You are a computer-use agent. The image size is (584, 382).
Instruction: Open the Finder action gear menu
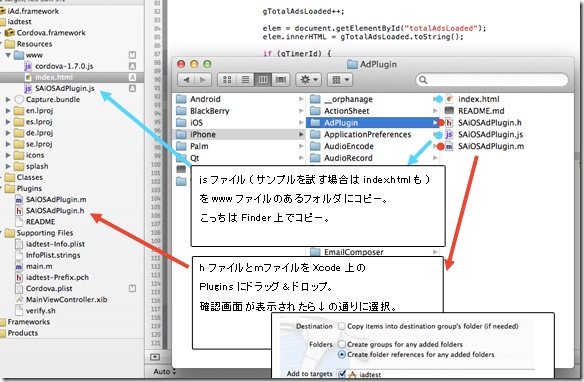pos(309,80)
